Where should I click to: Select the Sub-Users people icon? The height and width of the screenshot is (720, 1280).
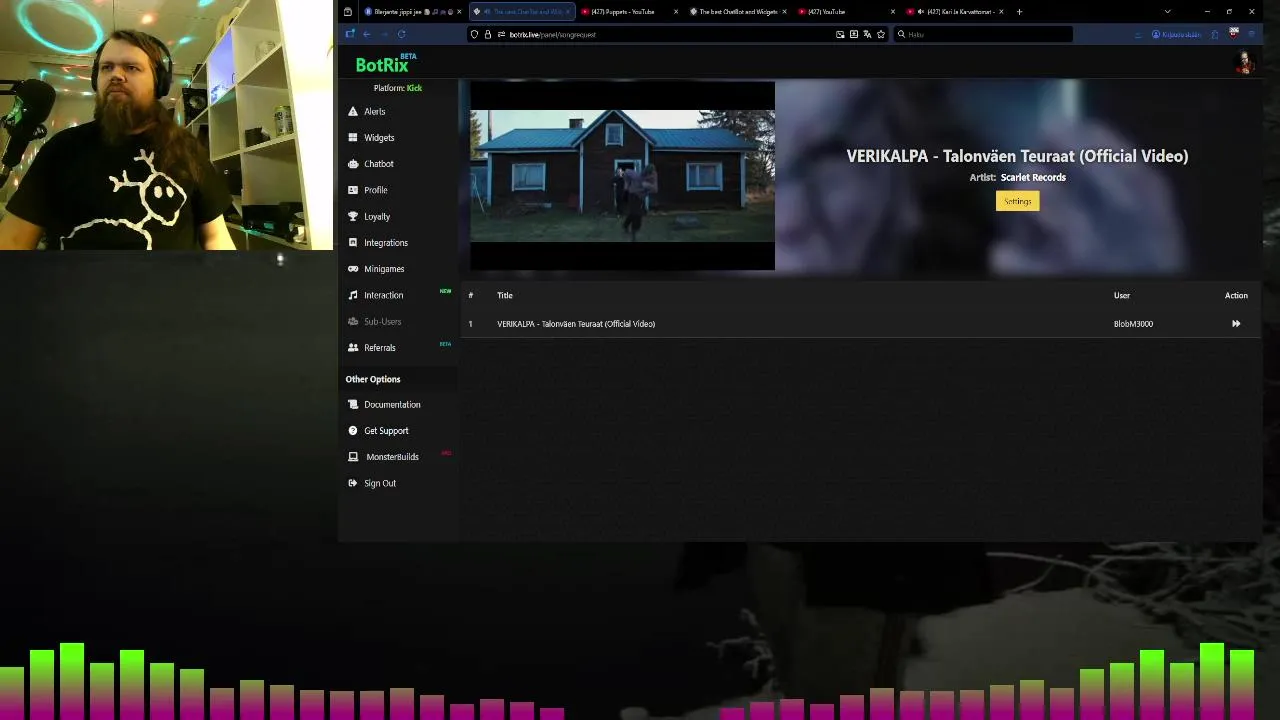click(x=353, y=321)
